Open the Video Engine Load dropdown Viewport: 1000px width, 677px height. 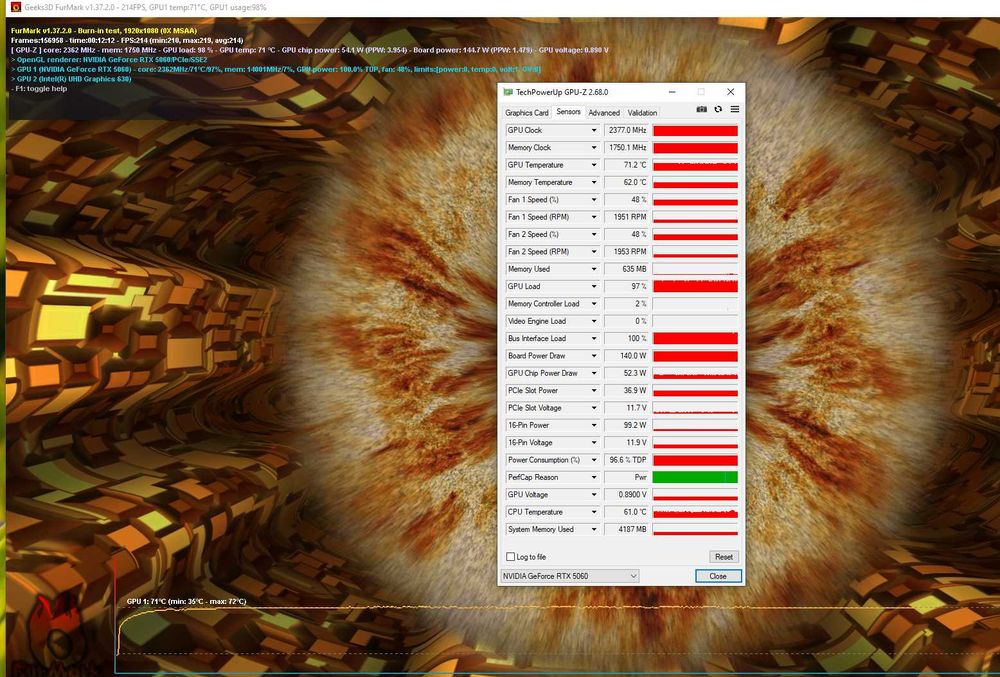(x=594, y=321)
